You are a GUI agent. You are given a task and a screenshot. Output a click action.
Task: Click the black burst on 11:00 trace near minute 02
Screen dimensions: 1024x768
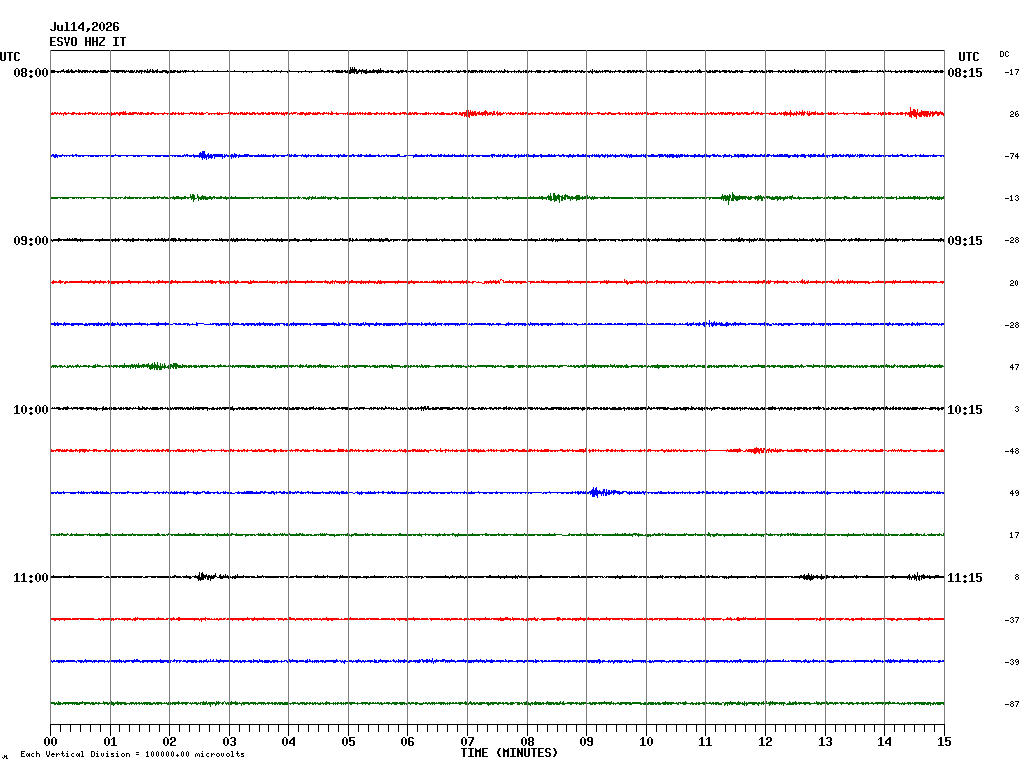click(209, 576)
